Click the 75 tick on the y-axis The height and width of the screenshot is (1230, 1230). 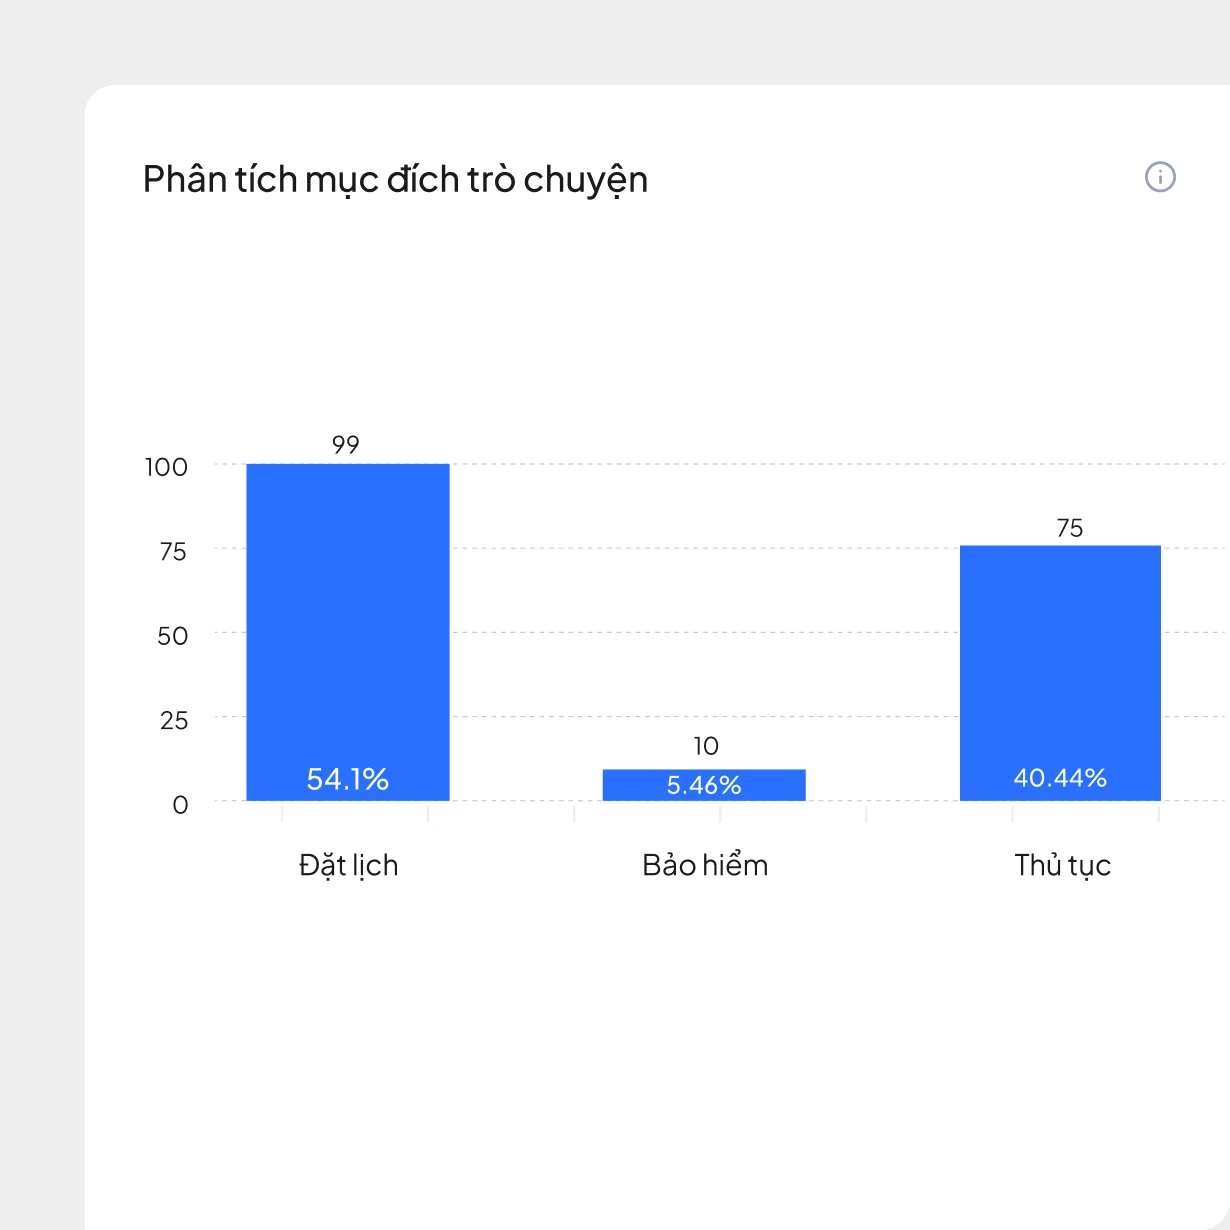pos(173,552)
